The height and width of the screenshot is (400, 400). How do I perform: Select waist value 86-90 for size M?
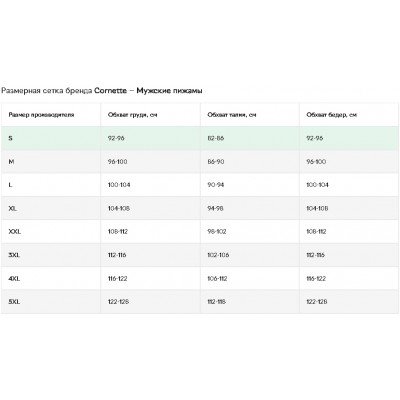pos(216,162)
